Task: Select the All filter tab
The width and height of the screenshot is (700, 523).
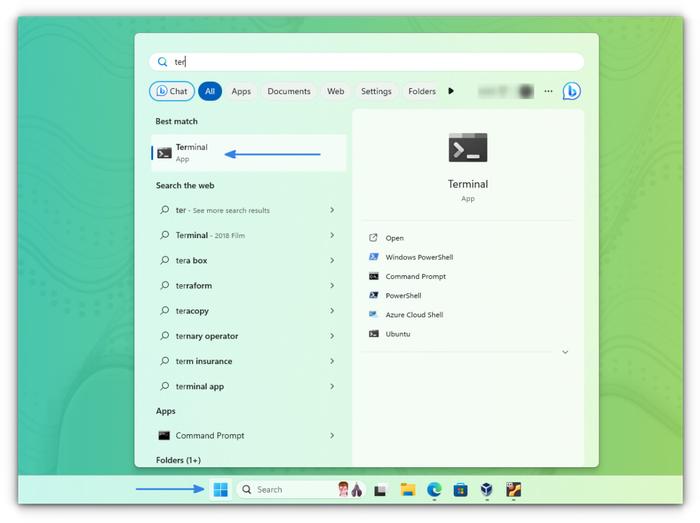Action: coord(210,91)
